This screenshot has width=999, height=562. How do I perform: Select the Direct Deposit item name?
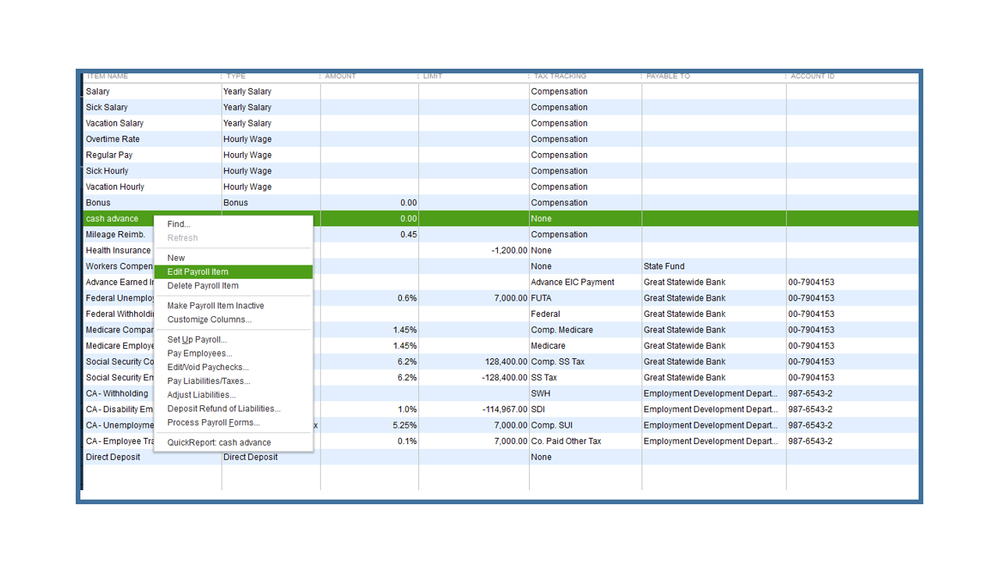pyautogui.click(x=113, y=458)
